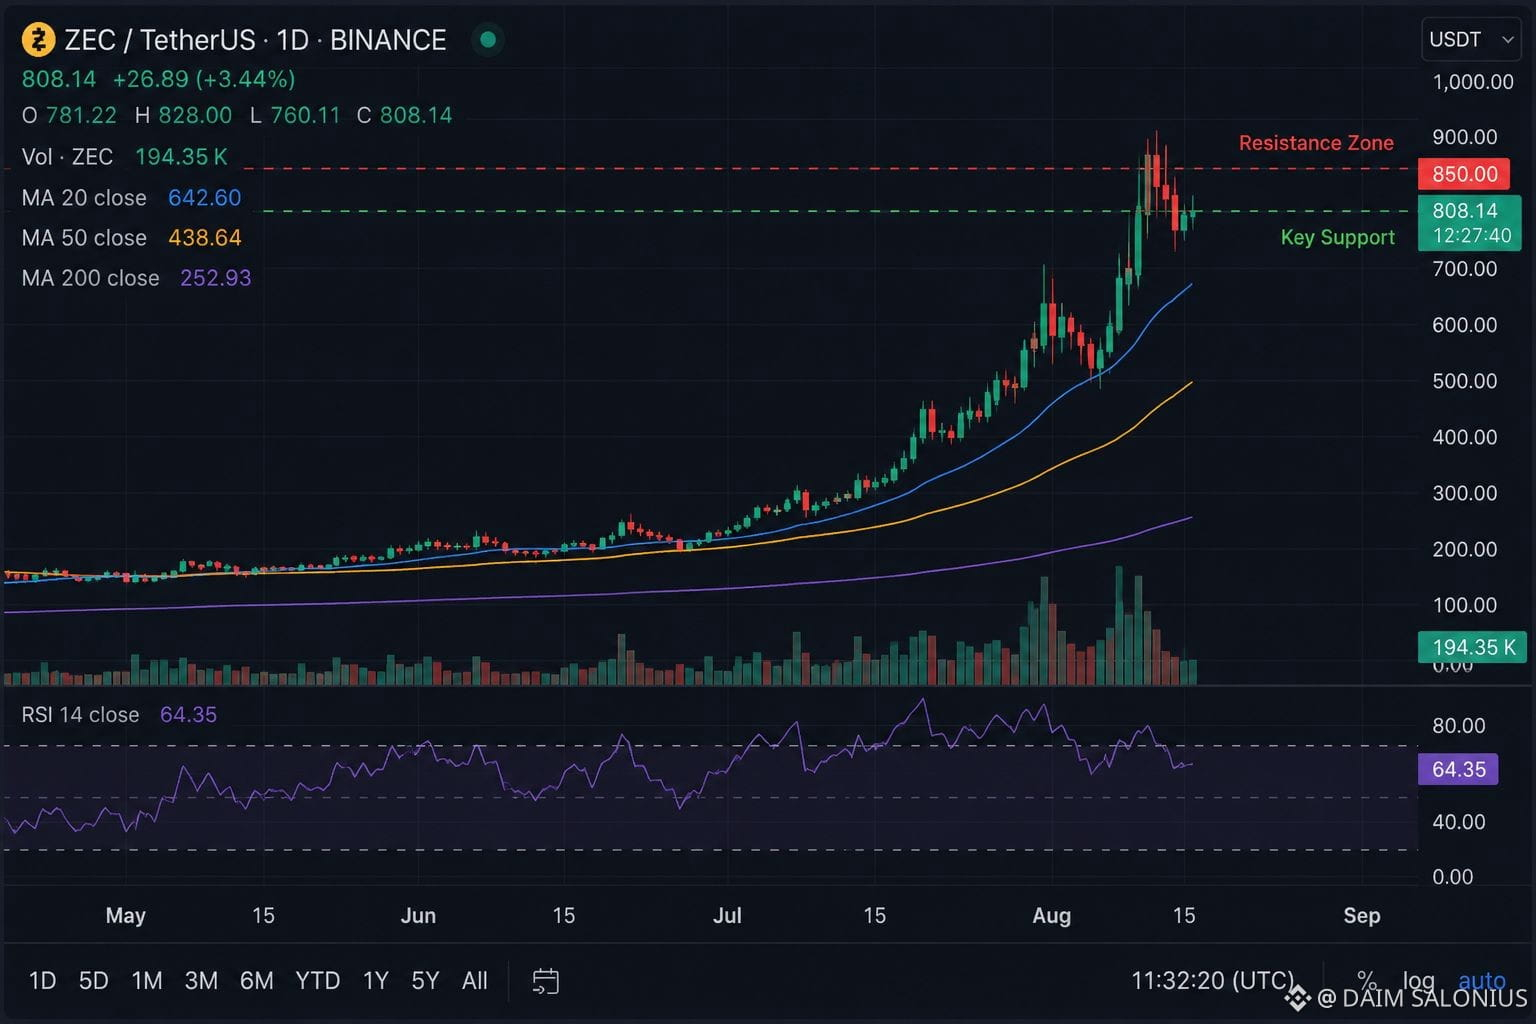Click the +26.89 (+3.44%) change value

[x=204, y=79]
